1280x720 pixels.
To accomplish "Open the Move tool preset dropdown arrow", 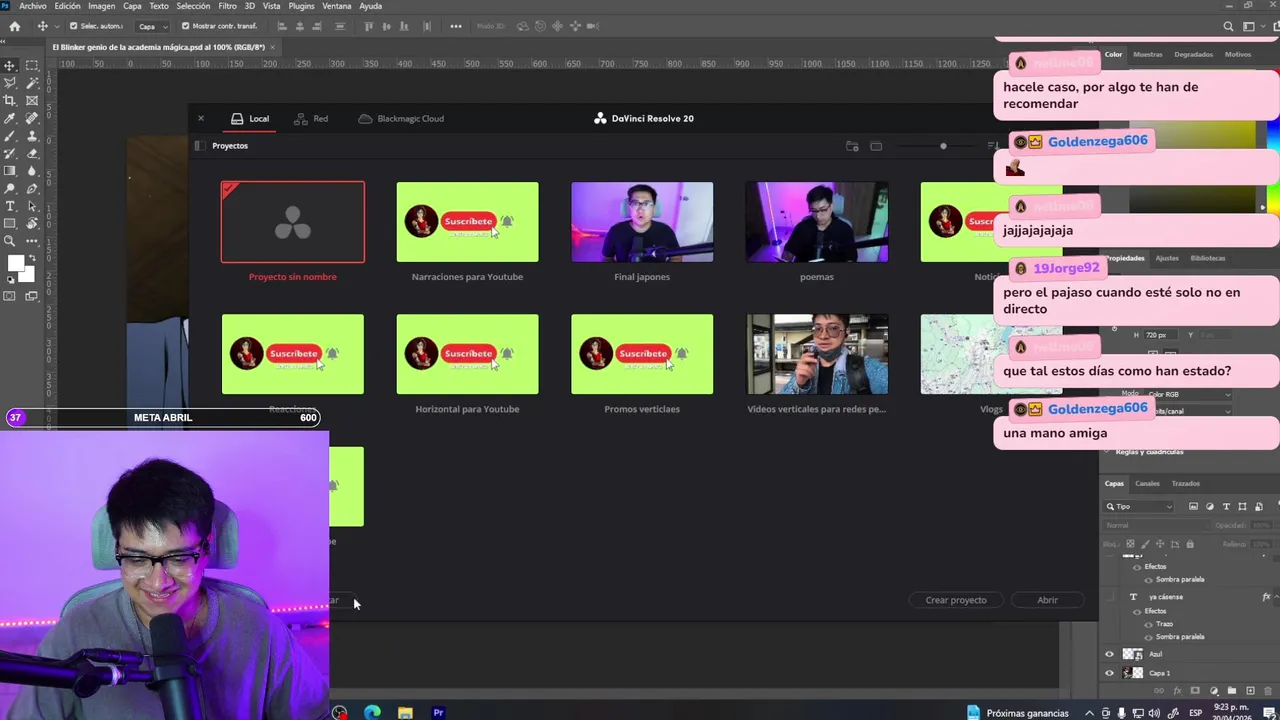I will [x=55, y=26].
